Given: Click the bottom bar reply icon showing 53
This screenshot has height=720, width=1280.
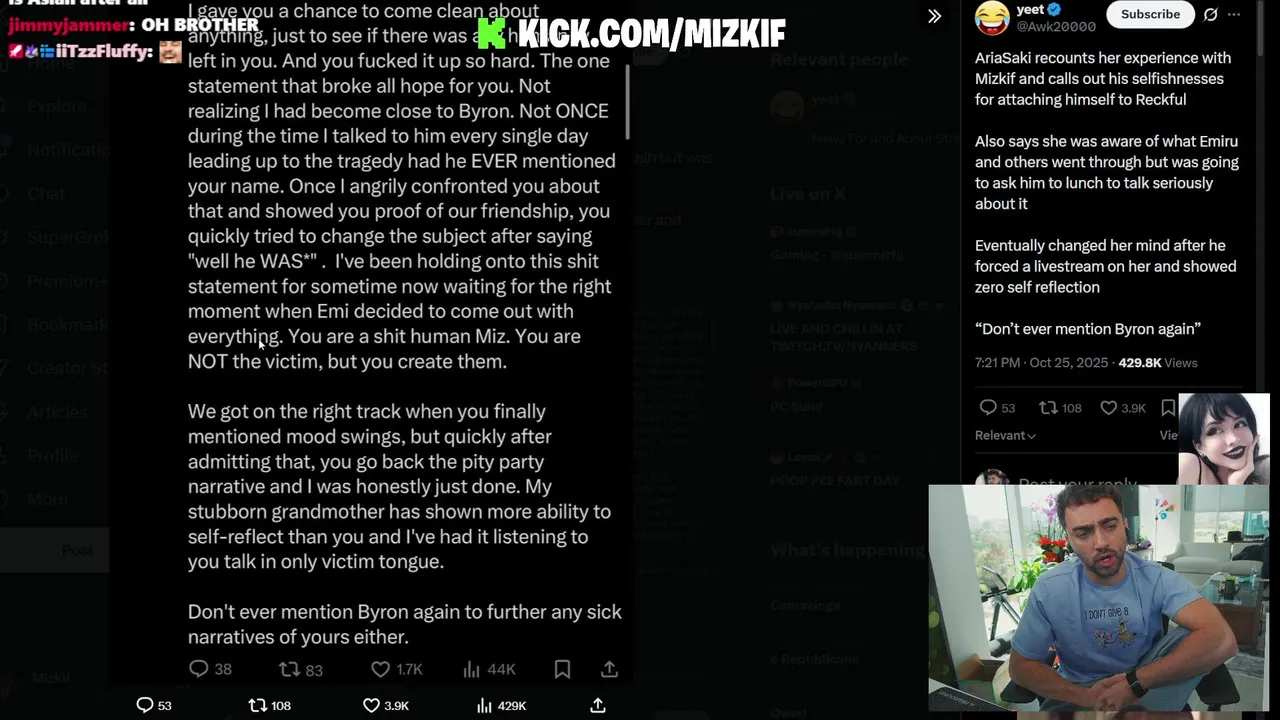Looking at the screenshot, I should tap(145, 705).
